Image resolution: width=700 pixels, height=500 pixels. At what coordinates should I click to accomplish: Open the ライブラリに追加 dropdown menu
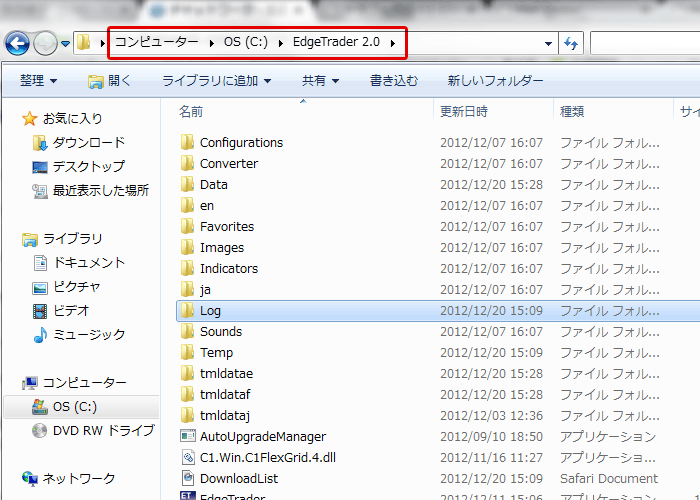(x=217, y=81)
